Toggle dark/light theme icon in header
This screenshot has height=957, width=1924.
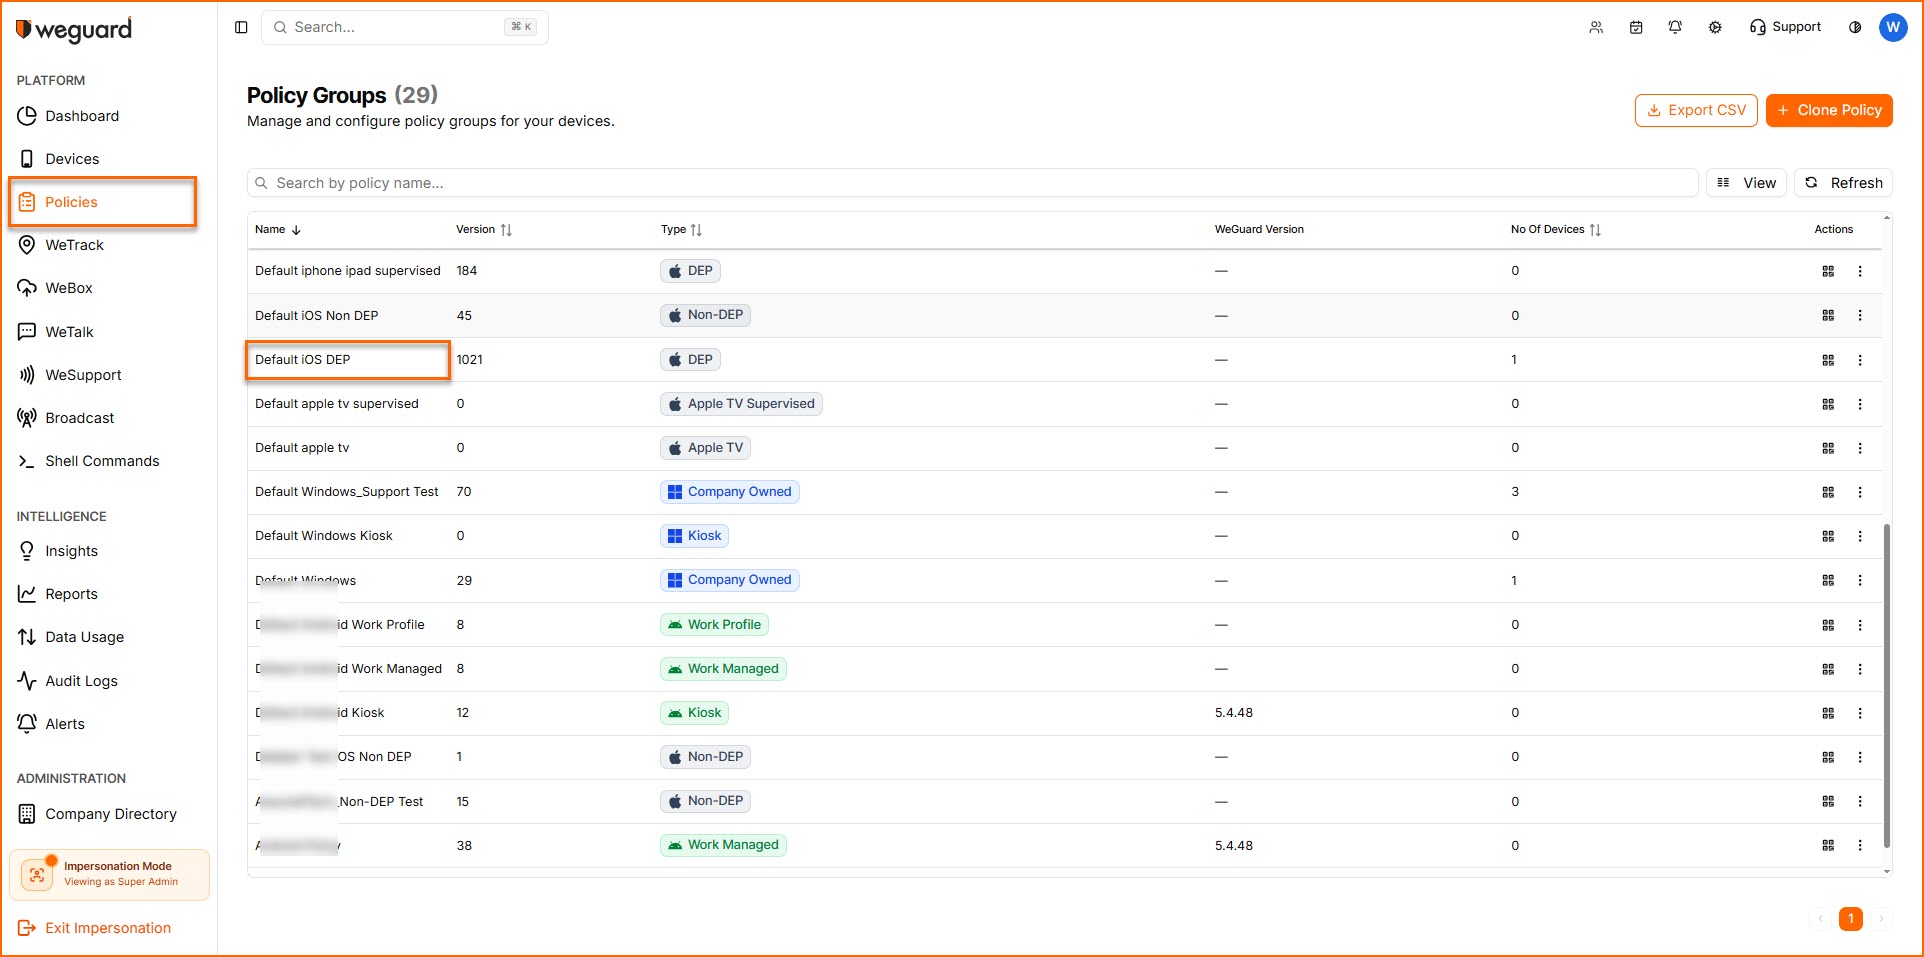1855,27
